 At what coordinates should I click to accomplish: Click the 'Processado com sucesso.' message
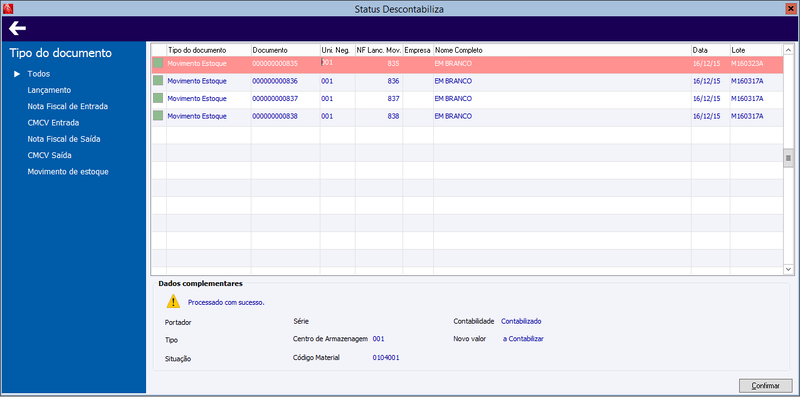pos(226,303)
